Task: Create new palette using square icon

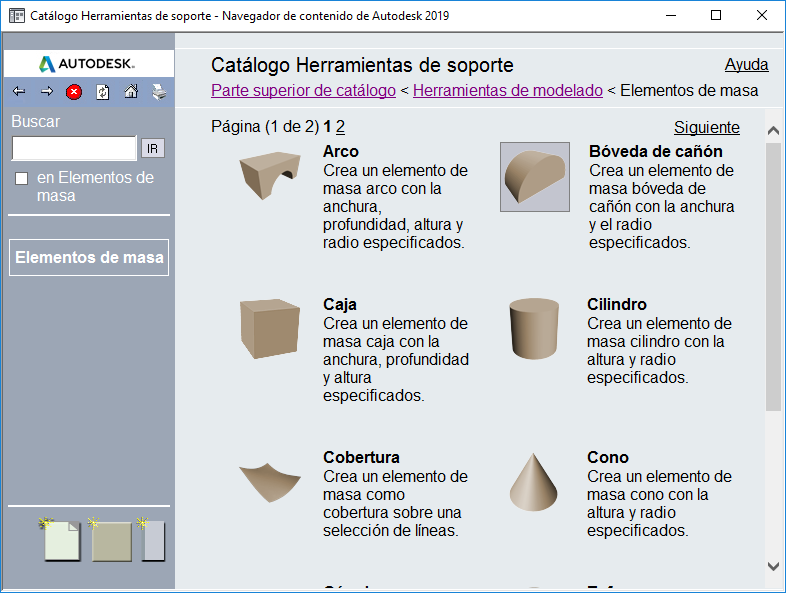Action: (111, 540)
